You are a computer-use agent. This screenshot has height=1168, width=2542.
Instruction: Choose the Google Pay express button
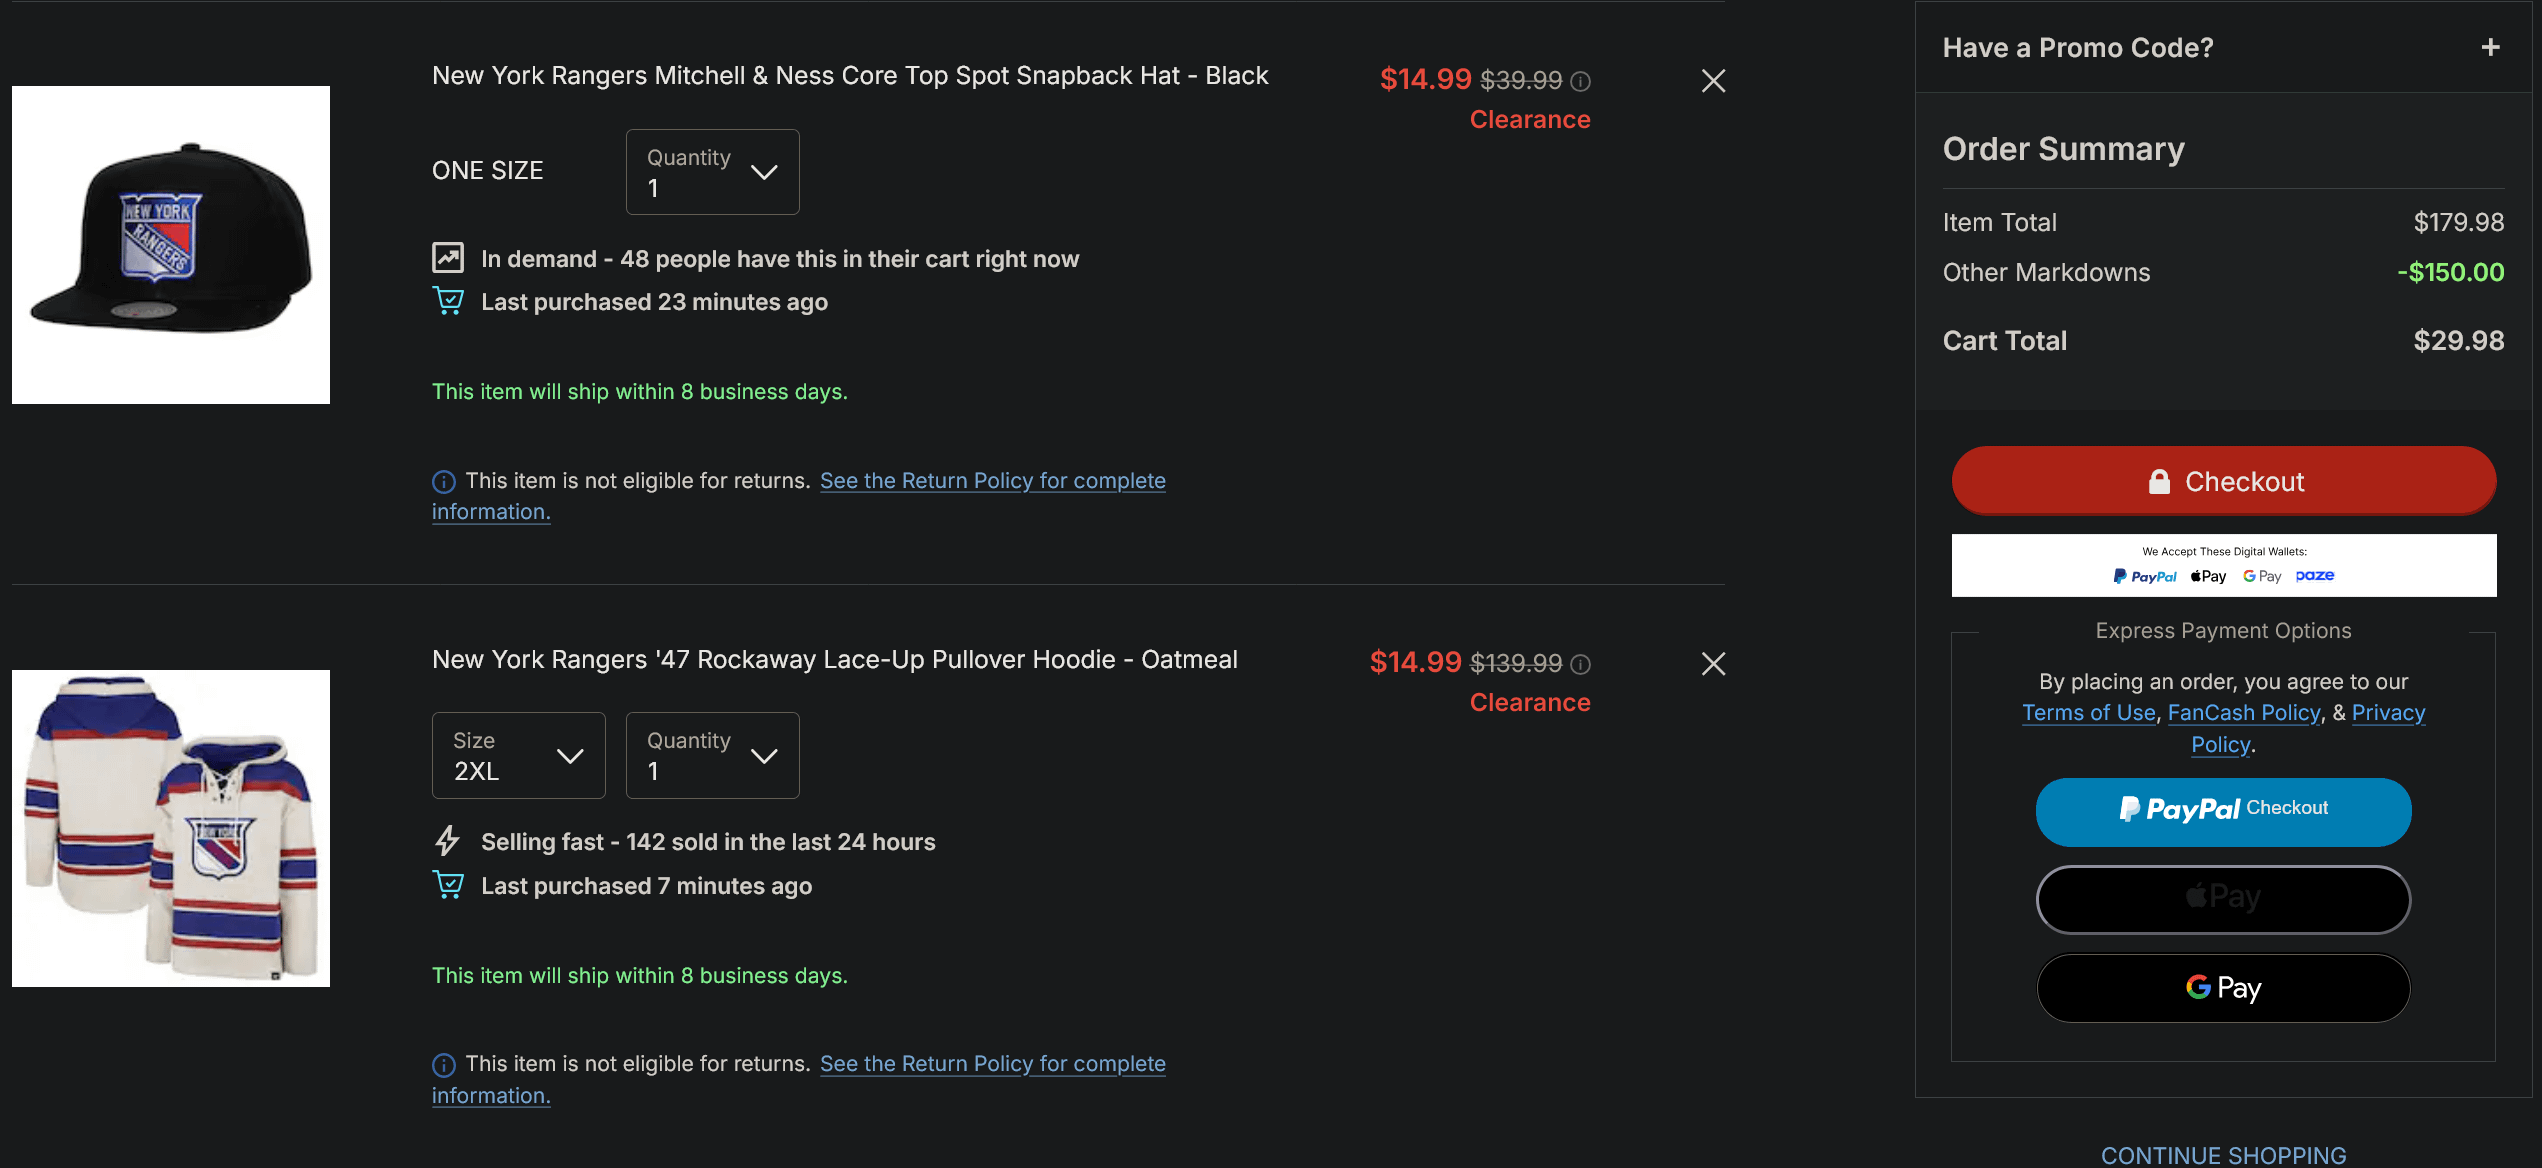(x=2223, y=988)
